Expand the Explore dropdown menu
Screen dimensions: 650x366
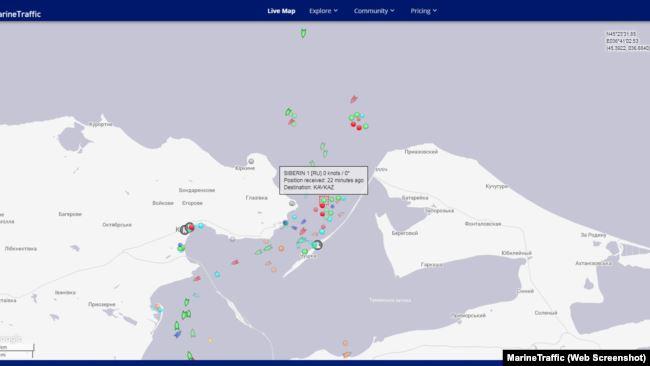tap(323, 11)
